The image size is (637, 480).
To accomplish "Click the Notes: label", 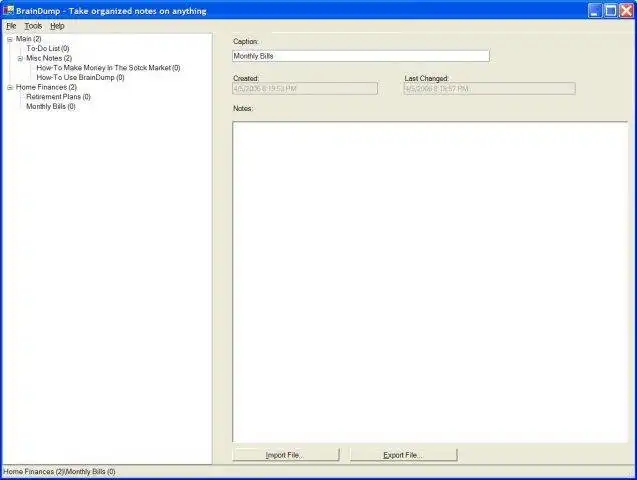I will (243, 108).
